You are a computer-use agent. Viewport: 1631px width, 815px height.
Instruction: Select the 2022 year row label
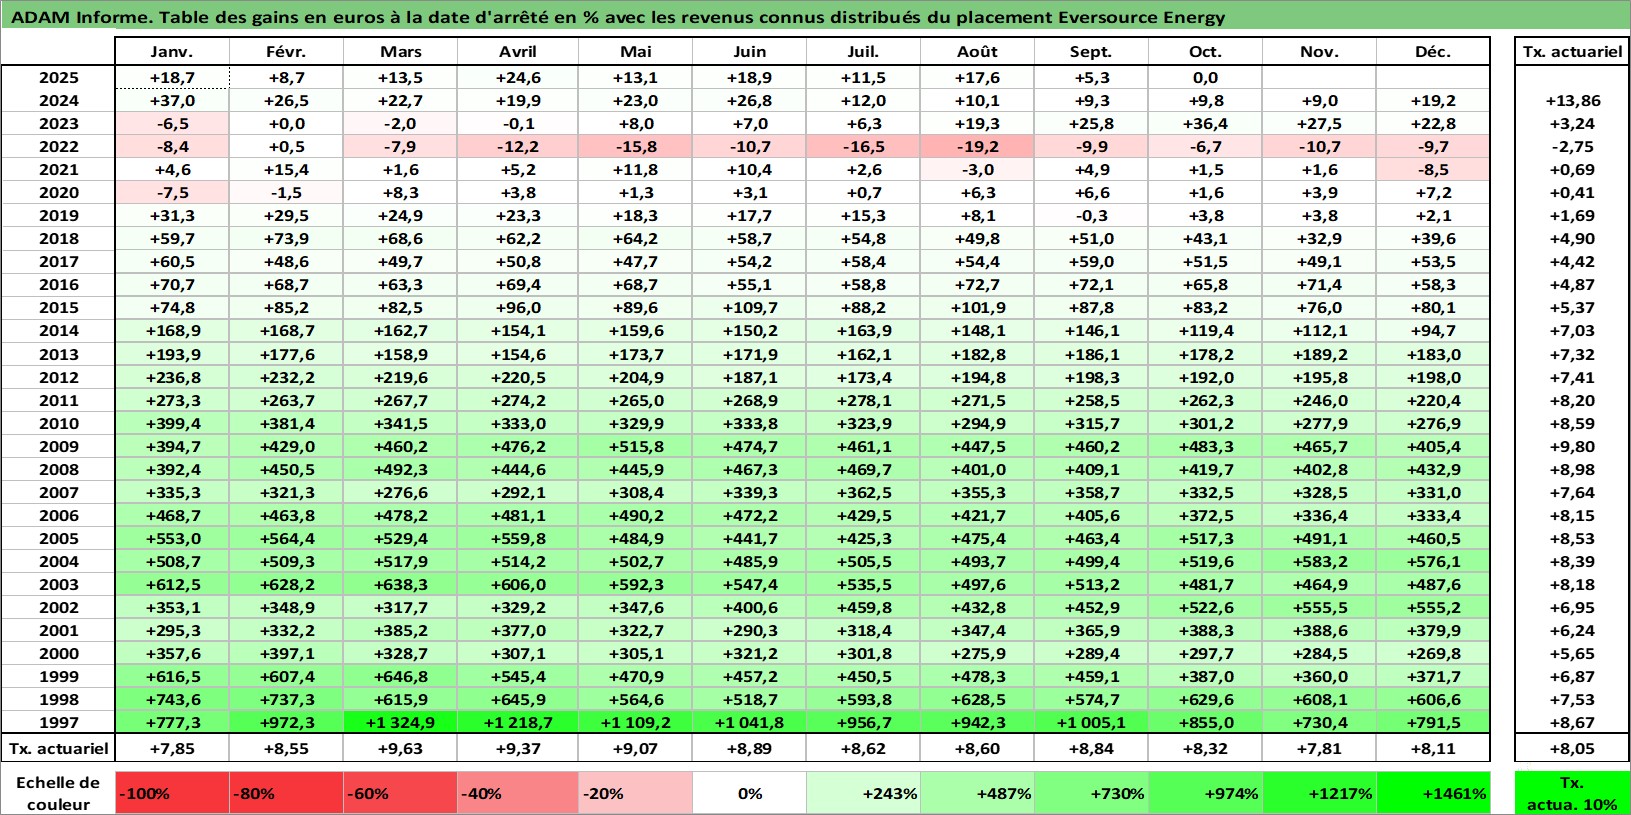[x=58, y=146]
